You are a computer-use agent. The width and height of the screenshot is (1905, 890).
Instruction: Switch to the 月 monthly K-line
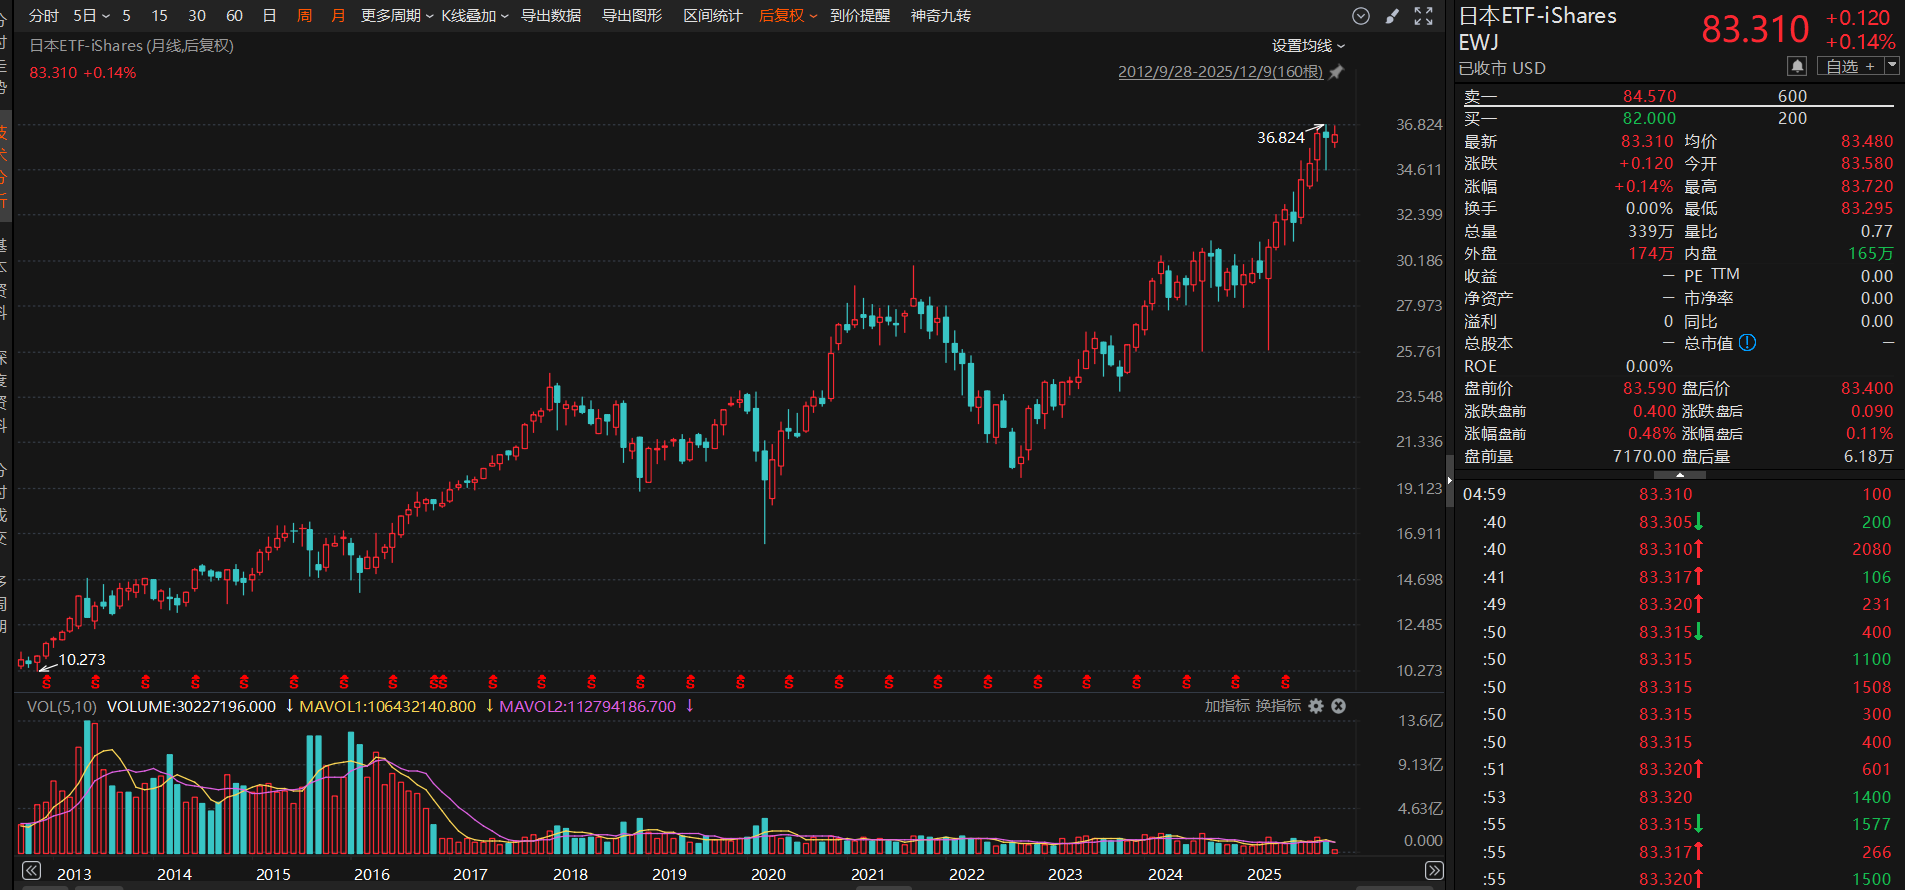[x=338, y=16]
